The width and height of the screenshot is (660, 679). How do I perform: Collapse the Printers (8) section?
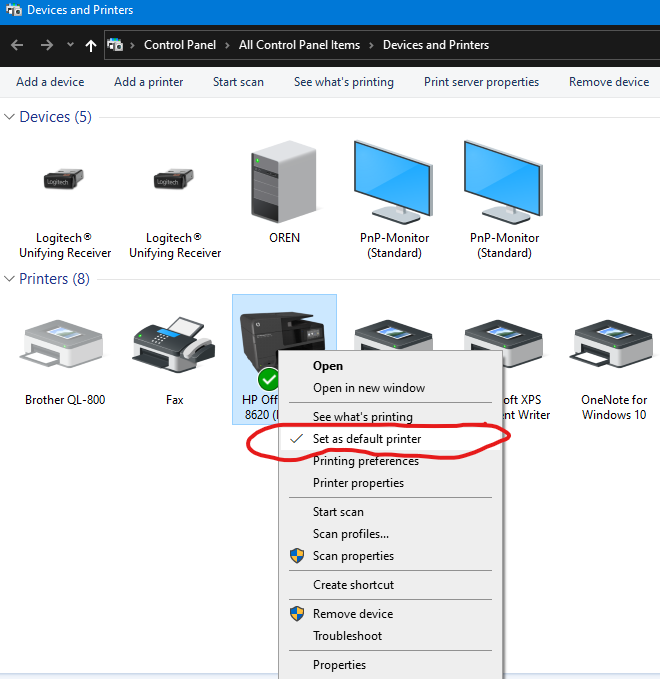[x=9, y=279]
